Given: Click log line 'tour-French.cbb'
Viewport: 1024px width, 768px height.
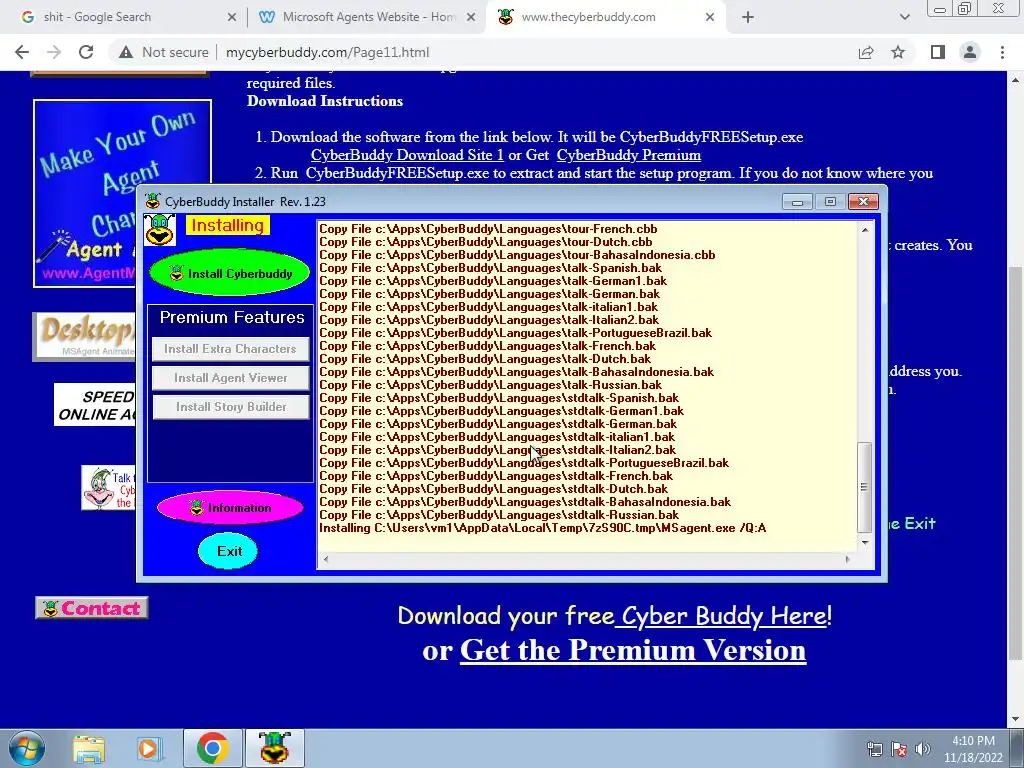Looking at the screenshot, I should 488,229.
